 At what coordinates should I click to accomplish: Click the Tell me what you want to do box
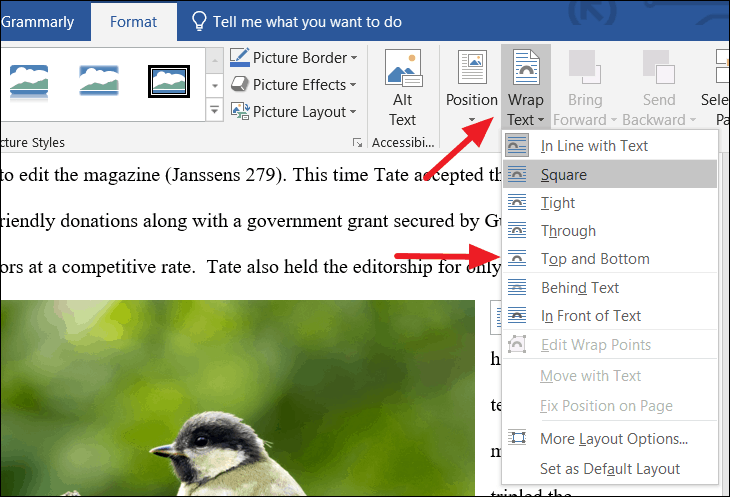click(307, 22)
